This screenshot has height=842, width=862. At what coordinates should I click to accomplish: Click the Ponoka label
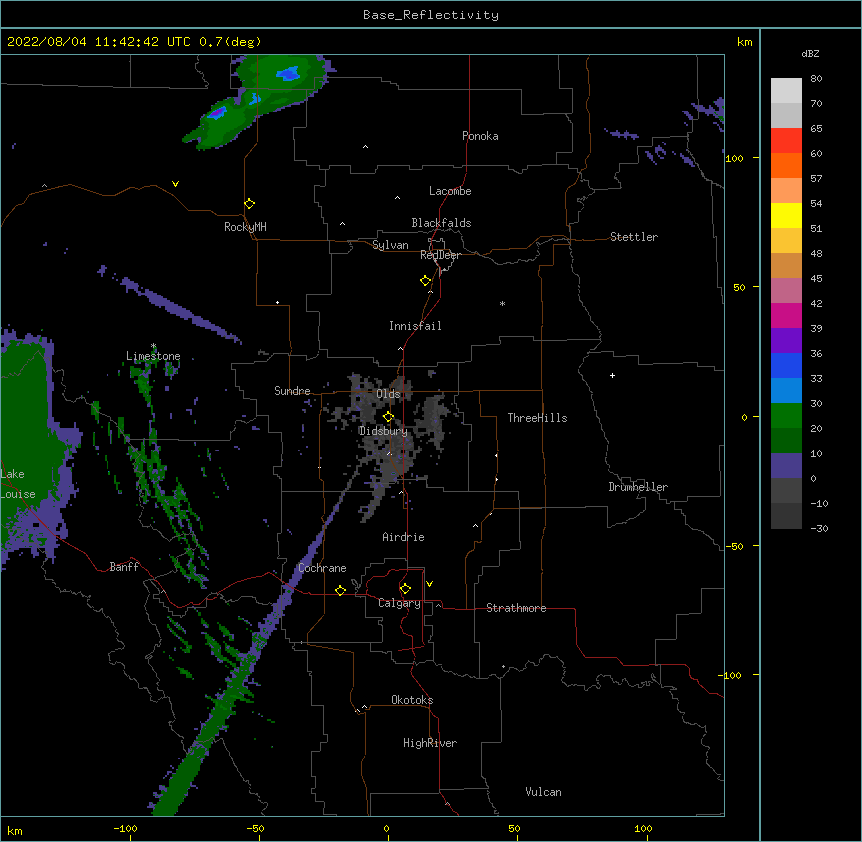pos(480,136)
